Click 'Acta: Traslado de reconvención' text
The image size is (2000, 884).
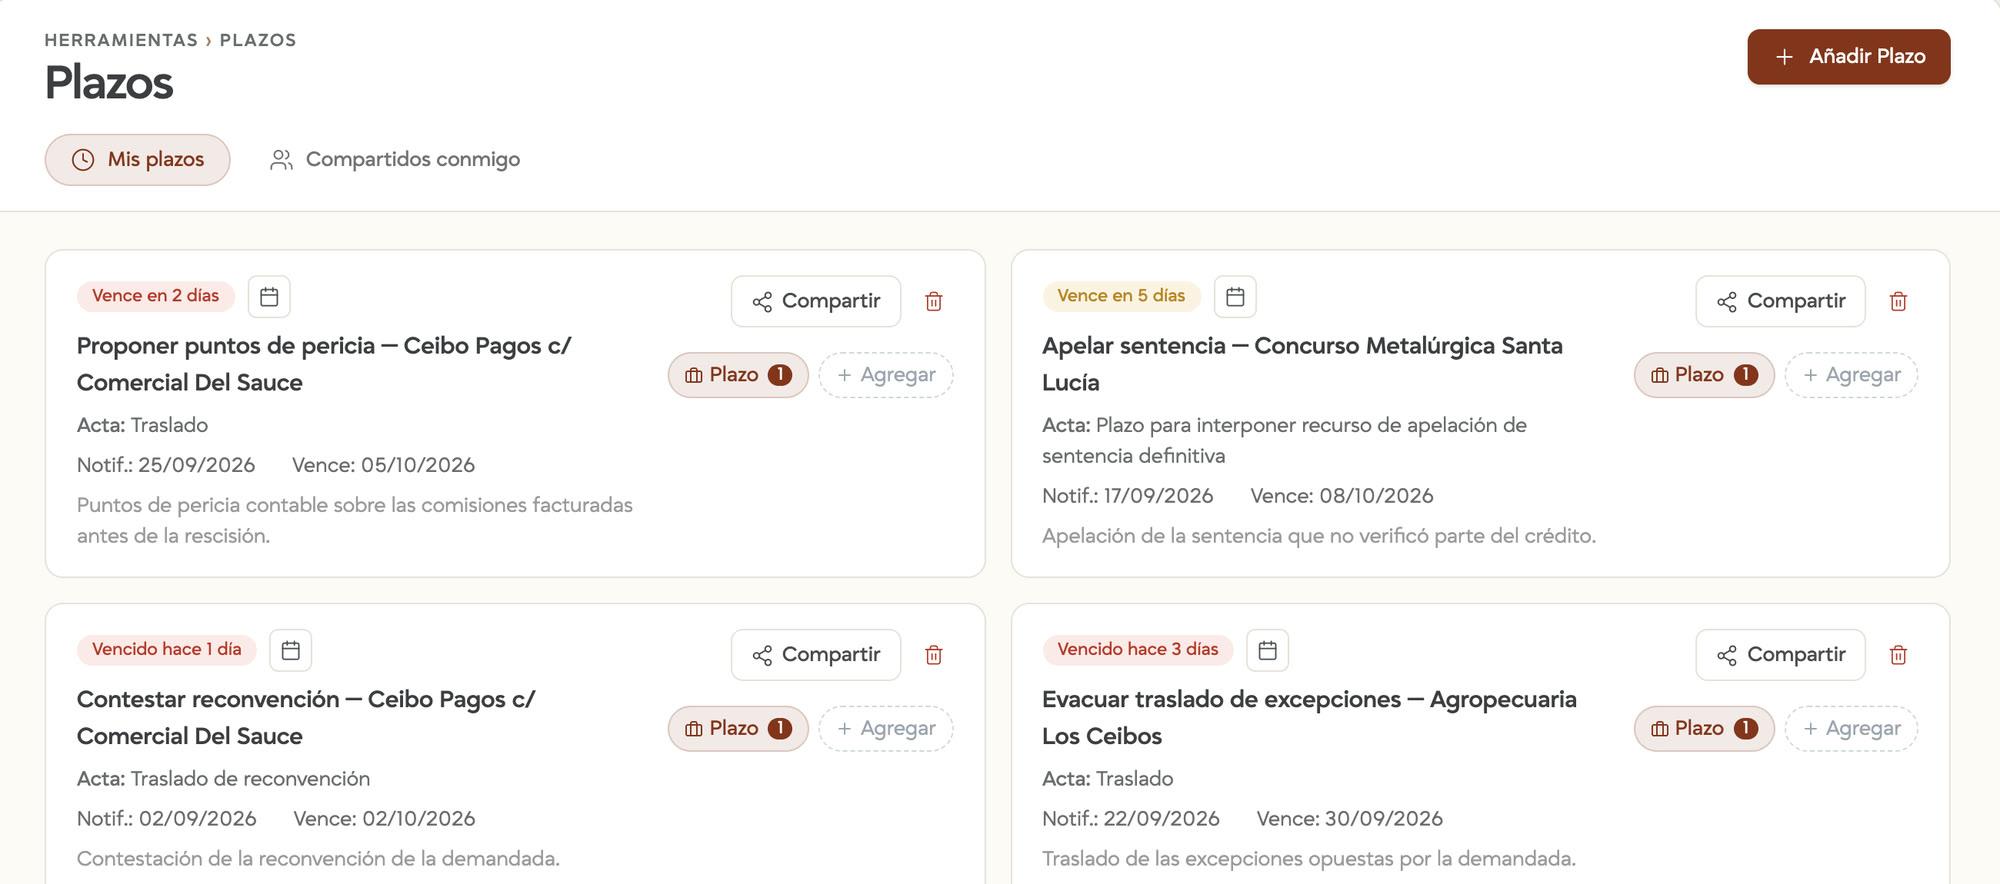tap(223, 779)
